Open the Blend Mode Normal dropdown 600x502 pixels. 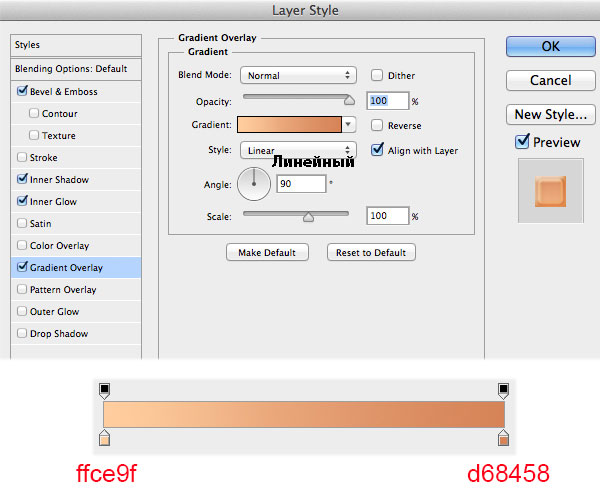click(298, 75)
